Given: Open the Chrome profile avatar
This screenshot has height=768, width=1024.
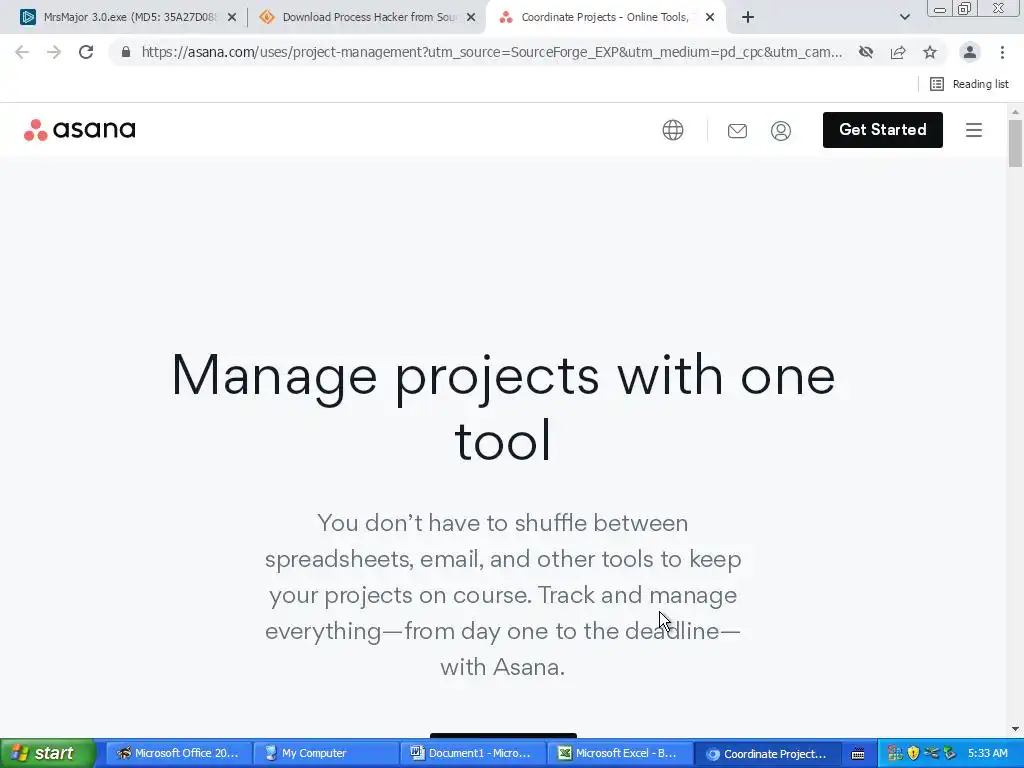Looking at the screenshot, I should 970,52.
